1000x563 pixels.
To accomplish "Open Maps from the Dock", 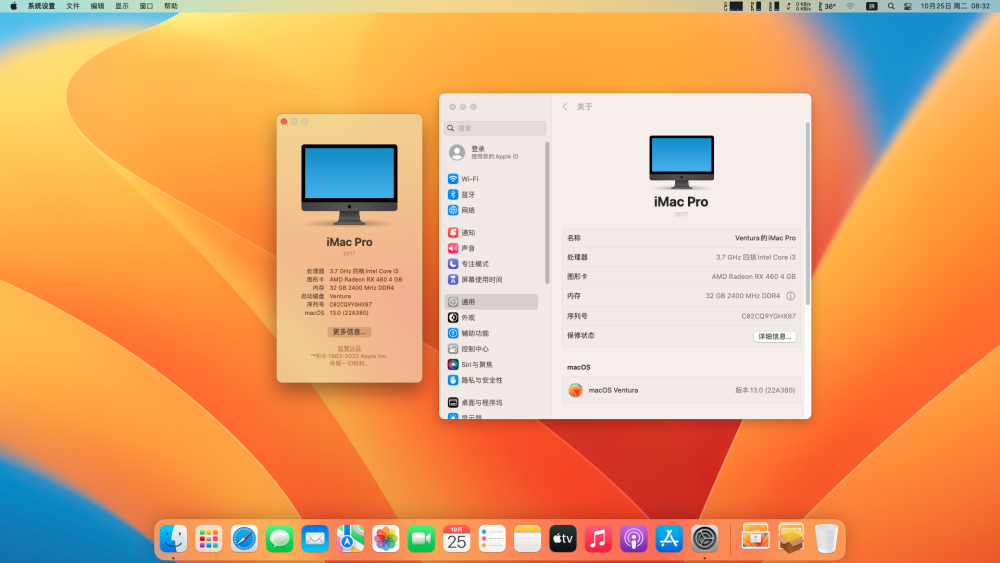I will click(x=350, y=539).
